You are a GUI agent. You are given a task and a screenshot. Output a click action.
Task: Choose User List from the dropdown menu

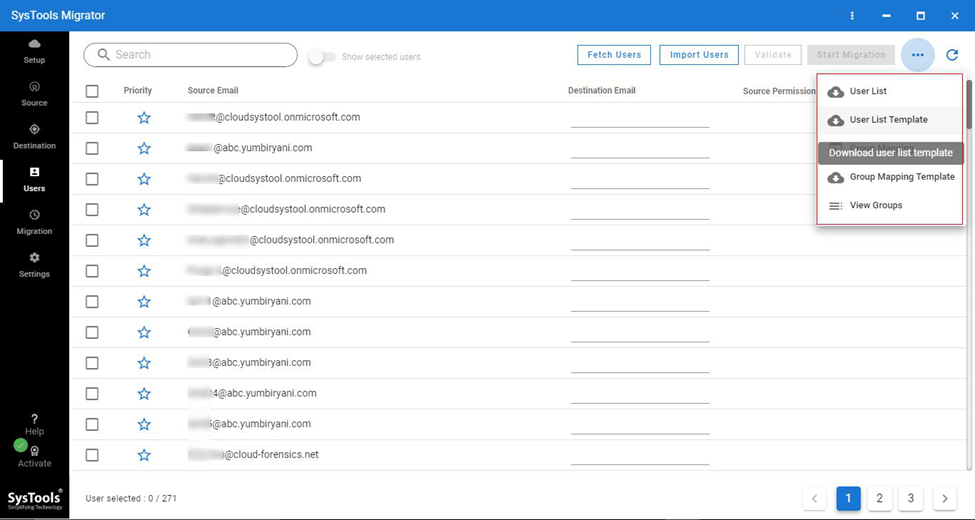click(x=890, y=91)
